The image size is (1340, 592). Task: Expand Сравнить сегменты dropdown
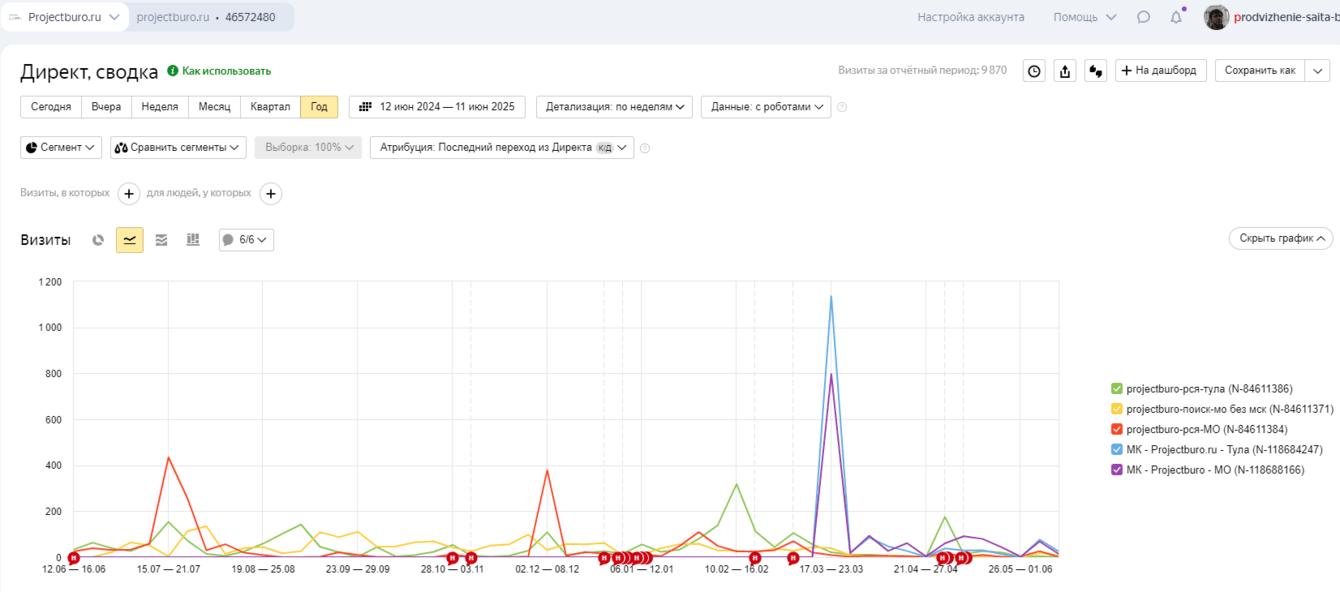(x=178, y=148)
